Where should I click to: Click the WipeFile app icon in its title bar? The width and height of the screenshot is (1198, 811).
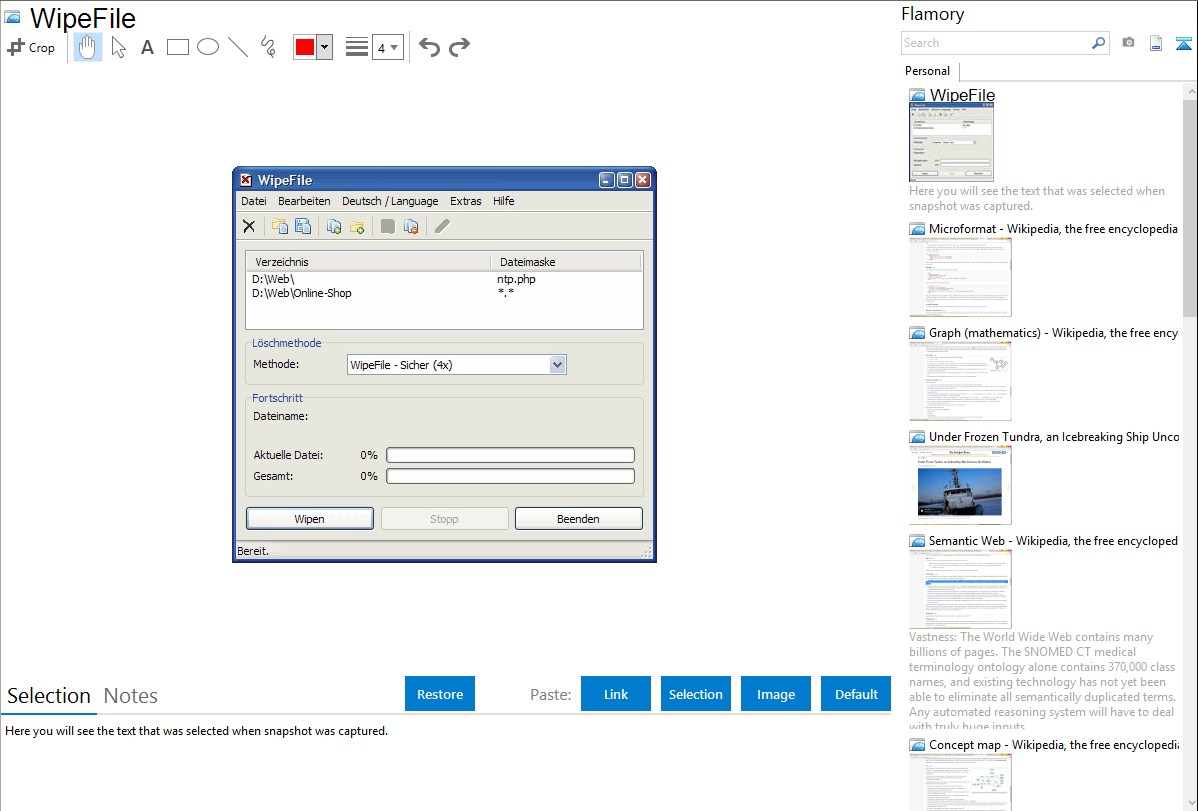(x=246, y=180)
